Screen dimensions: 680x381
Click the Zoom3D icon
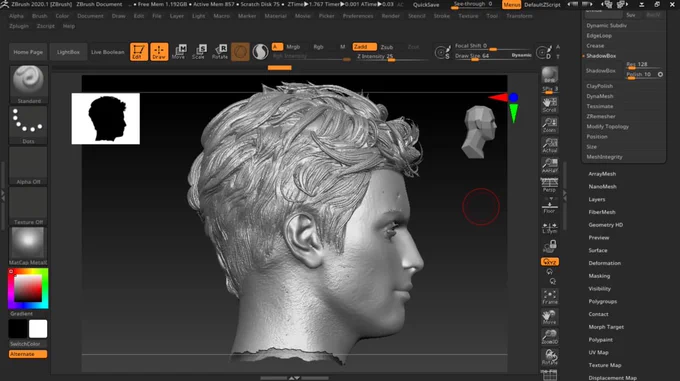pos(549,337)
